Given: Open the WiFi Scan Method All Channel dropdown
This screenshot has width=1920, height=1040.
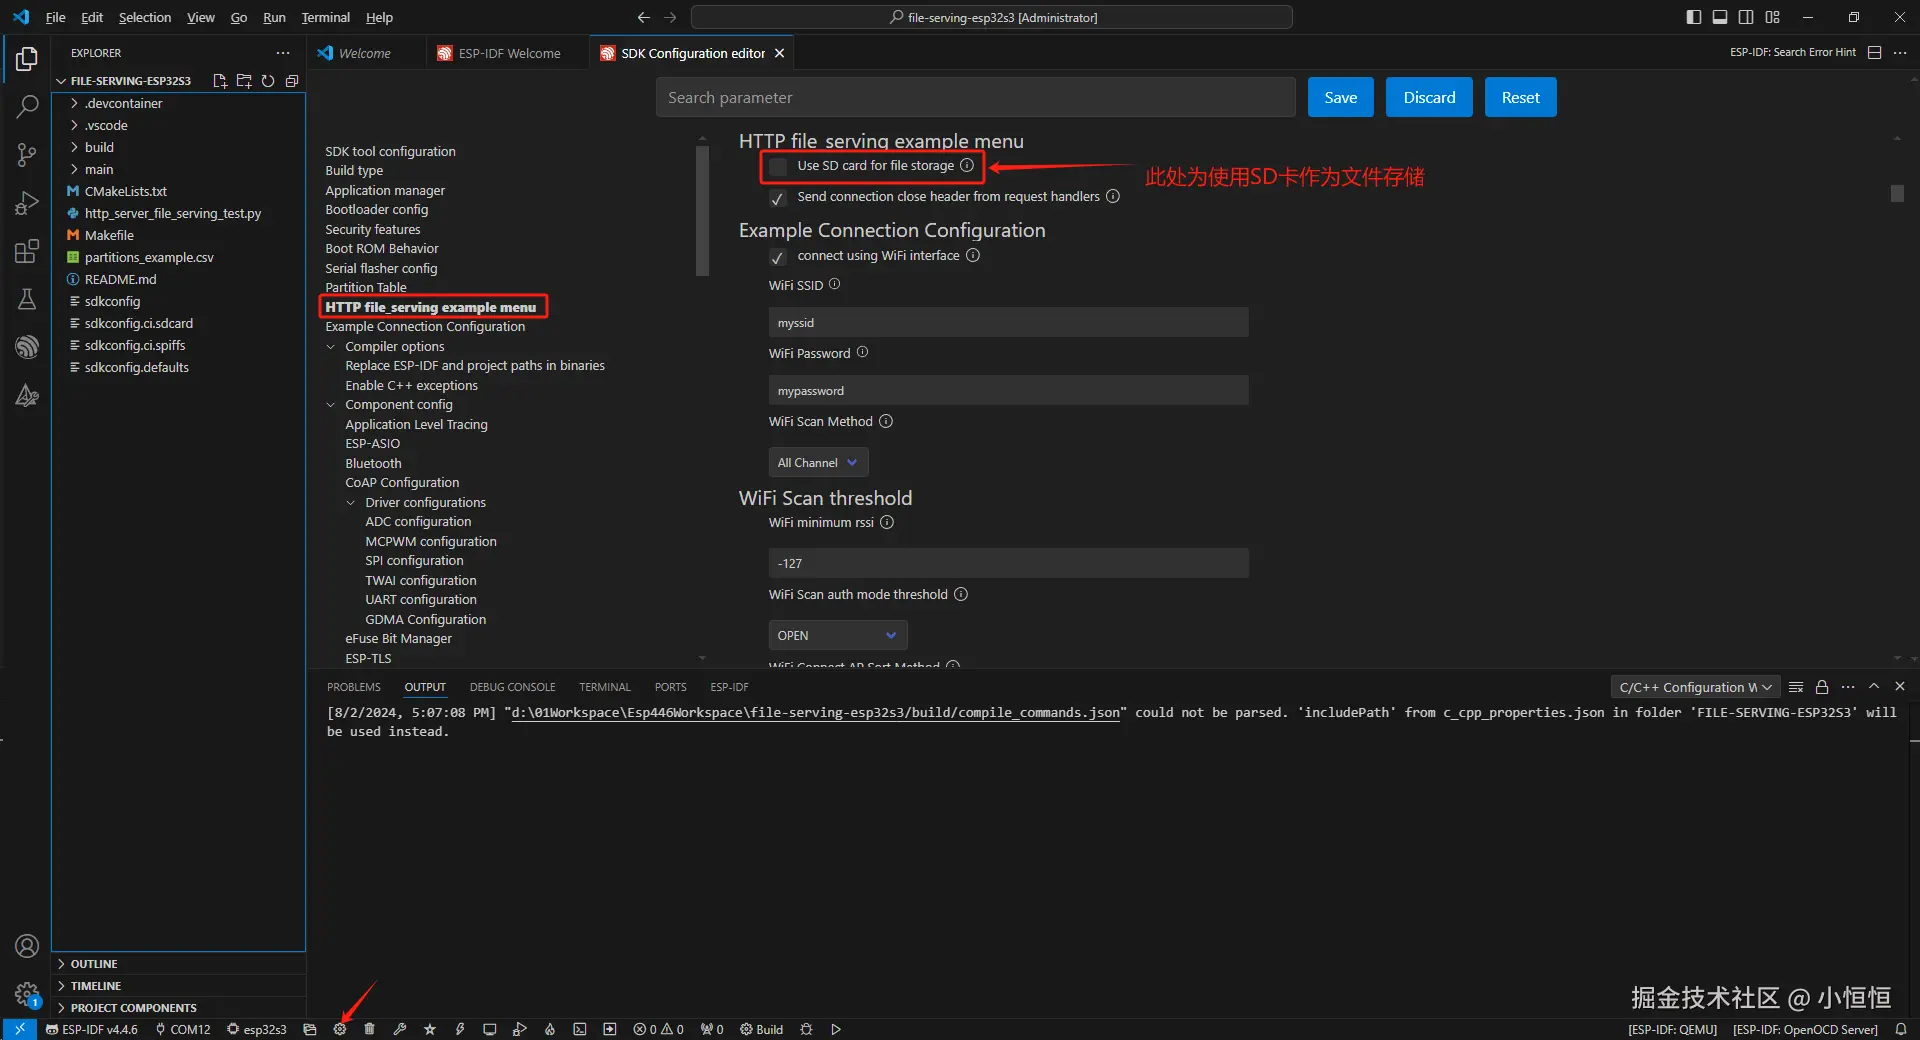Looking at the screenshot, I should [x=818, y=463].
